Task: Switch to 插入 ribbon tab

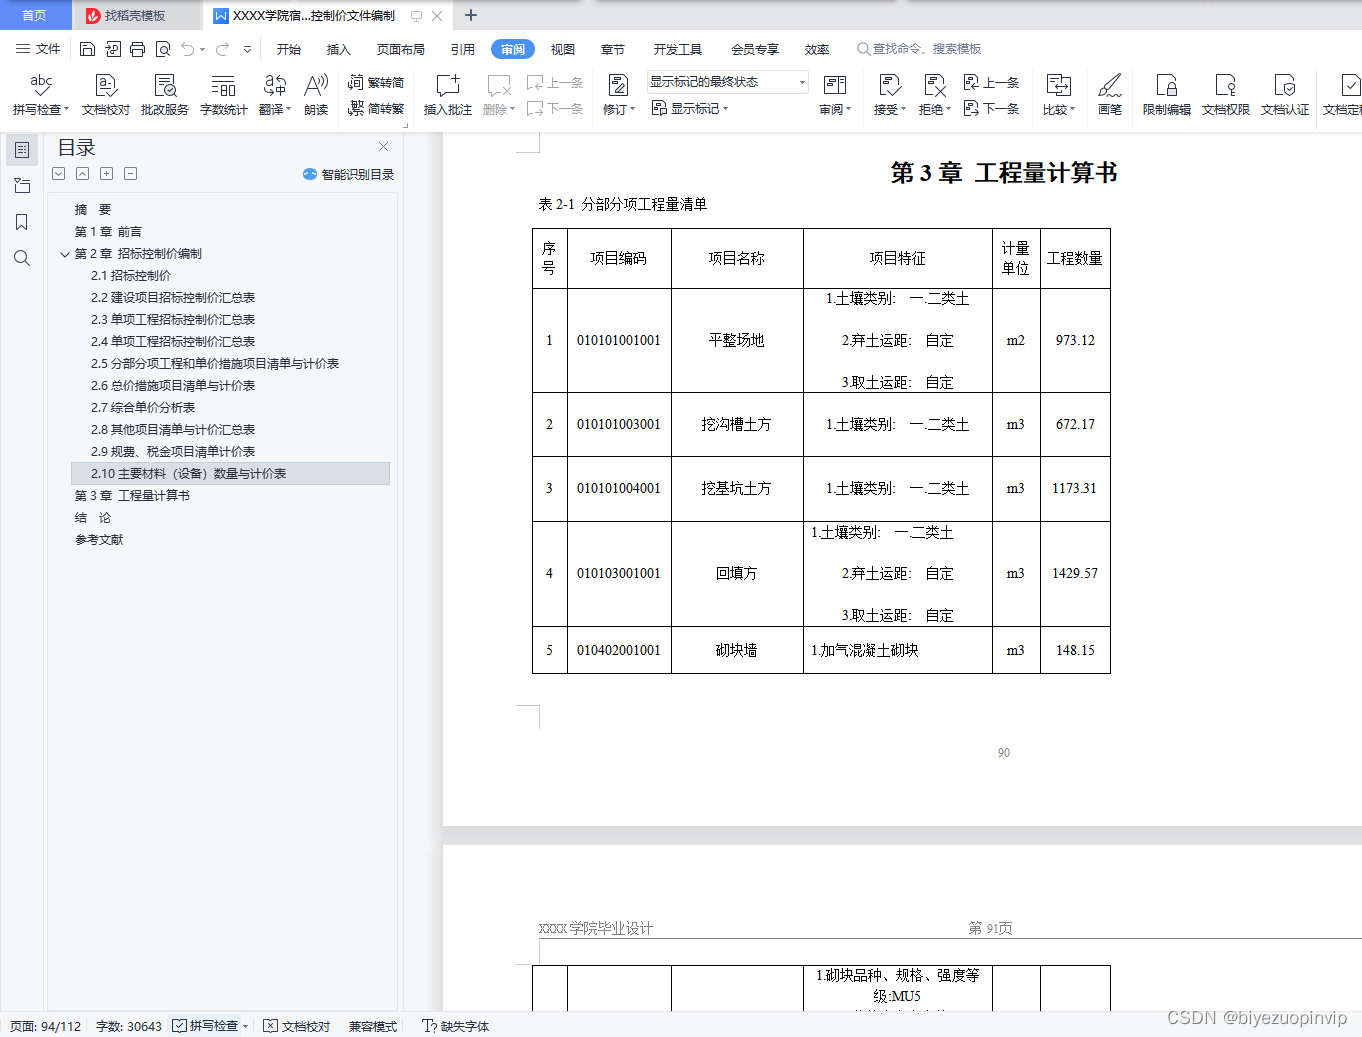Action: pyautogui.click(x=339, y=49)
